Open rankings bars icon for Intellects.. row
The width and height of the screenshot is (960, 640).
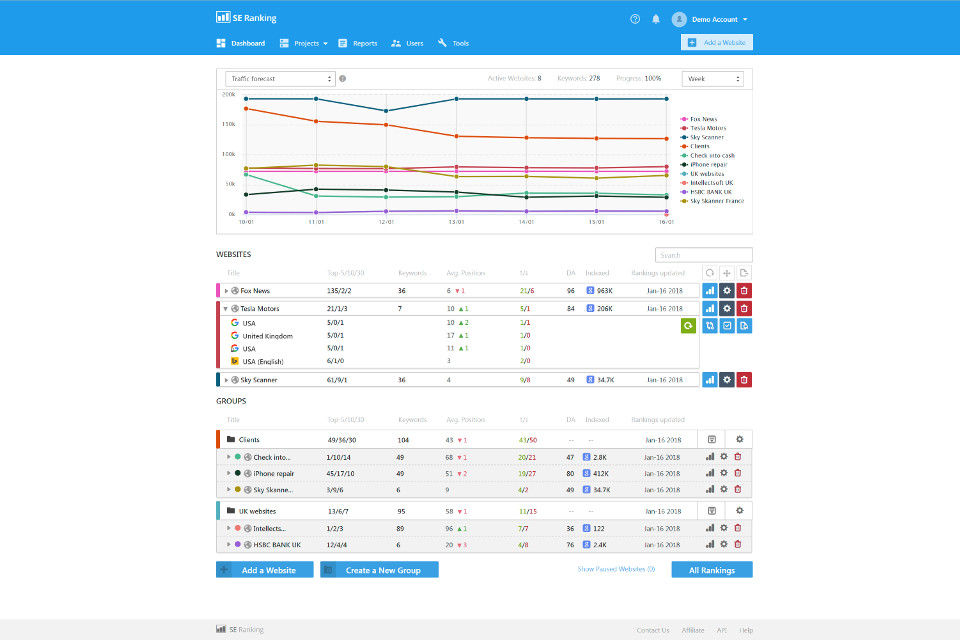[x=710, y=528]
